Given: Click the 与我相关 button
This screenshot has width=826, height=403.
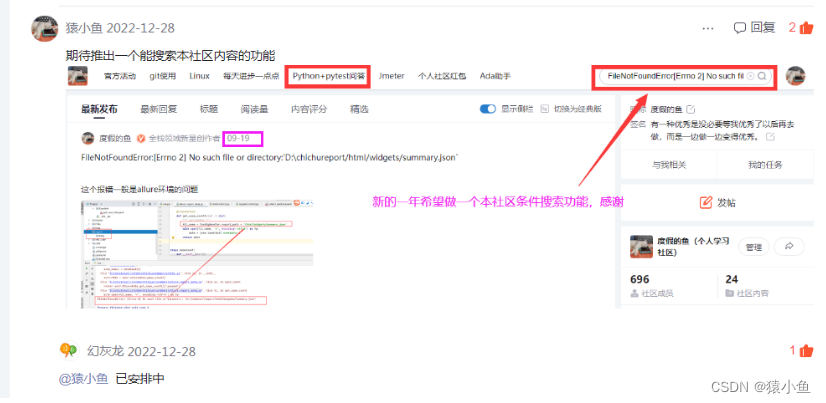Looking at the screenshot, I should coord(669,165).
